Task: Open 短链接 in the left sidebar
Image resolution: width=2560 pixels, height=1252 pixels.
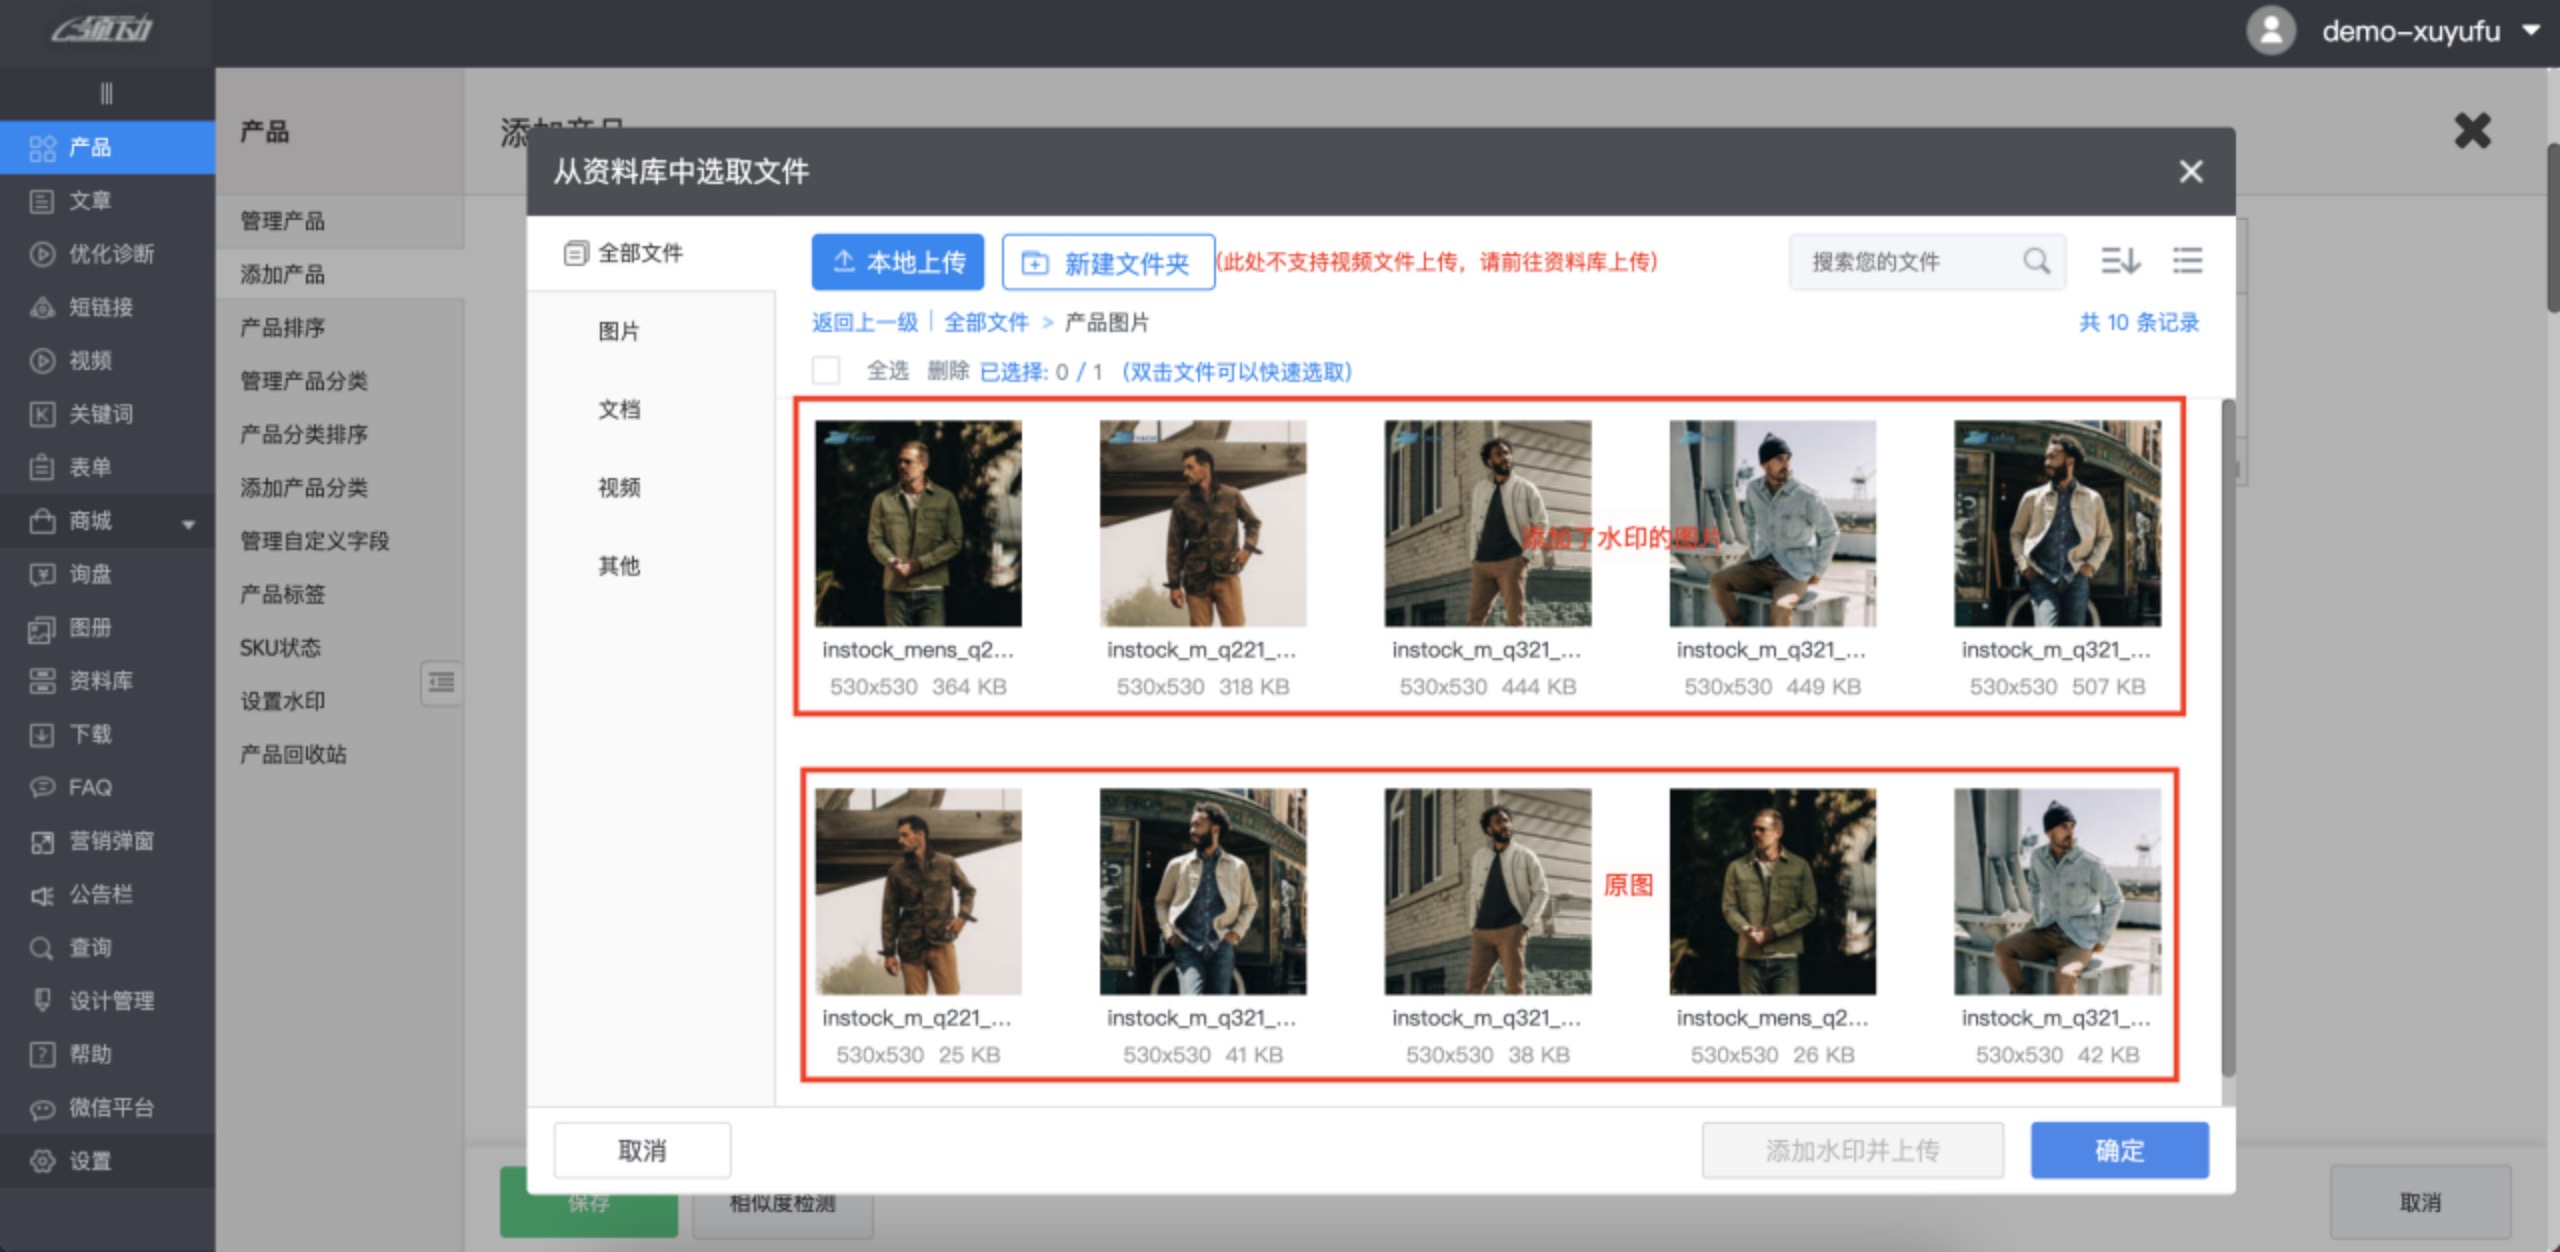Action: point(100,307)
